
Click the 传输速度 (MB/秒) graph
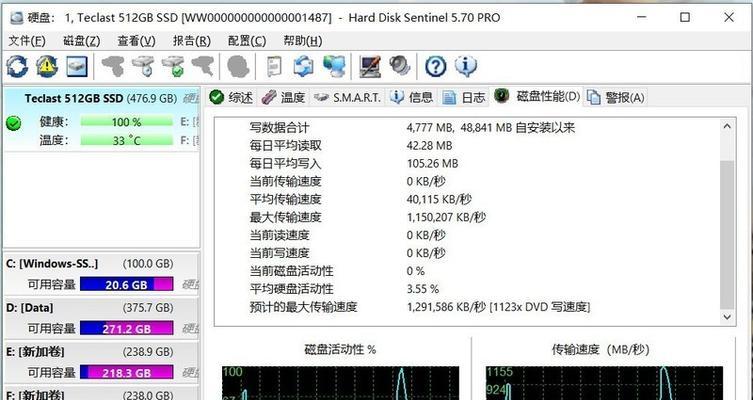[x=604, y=383]
